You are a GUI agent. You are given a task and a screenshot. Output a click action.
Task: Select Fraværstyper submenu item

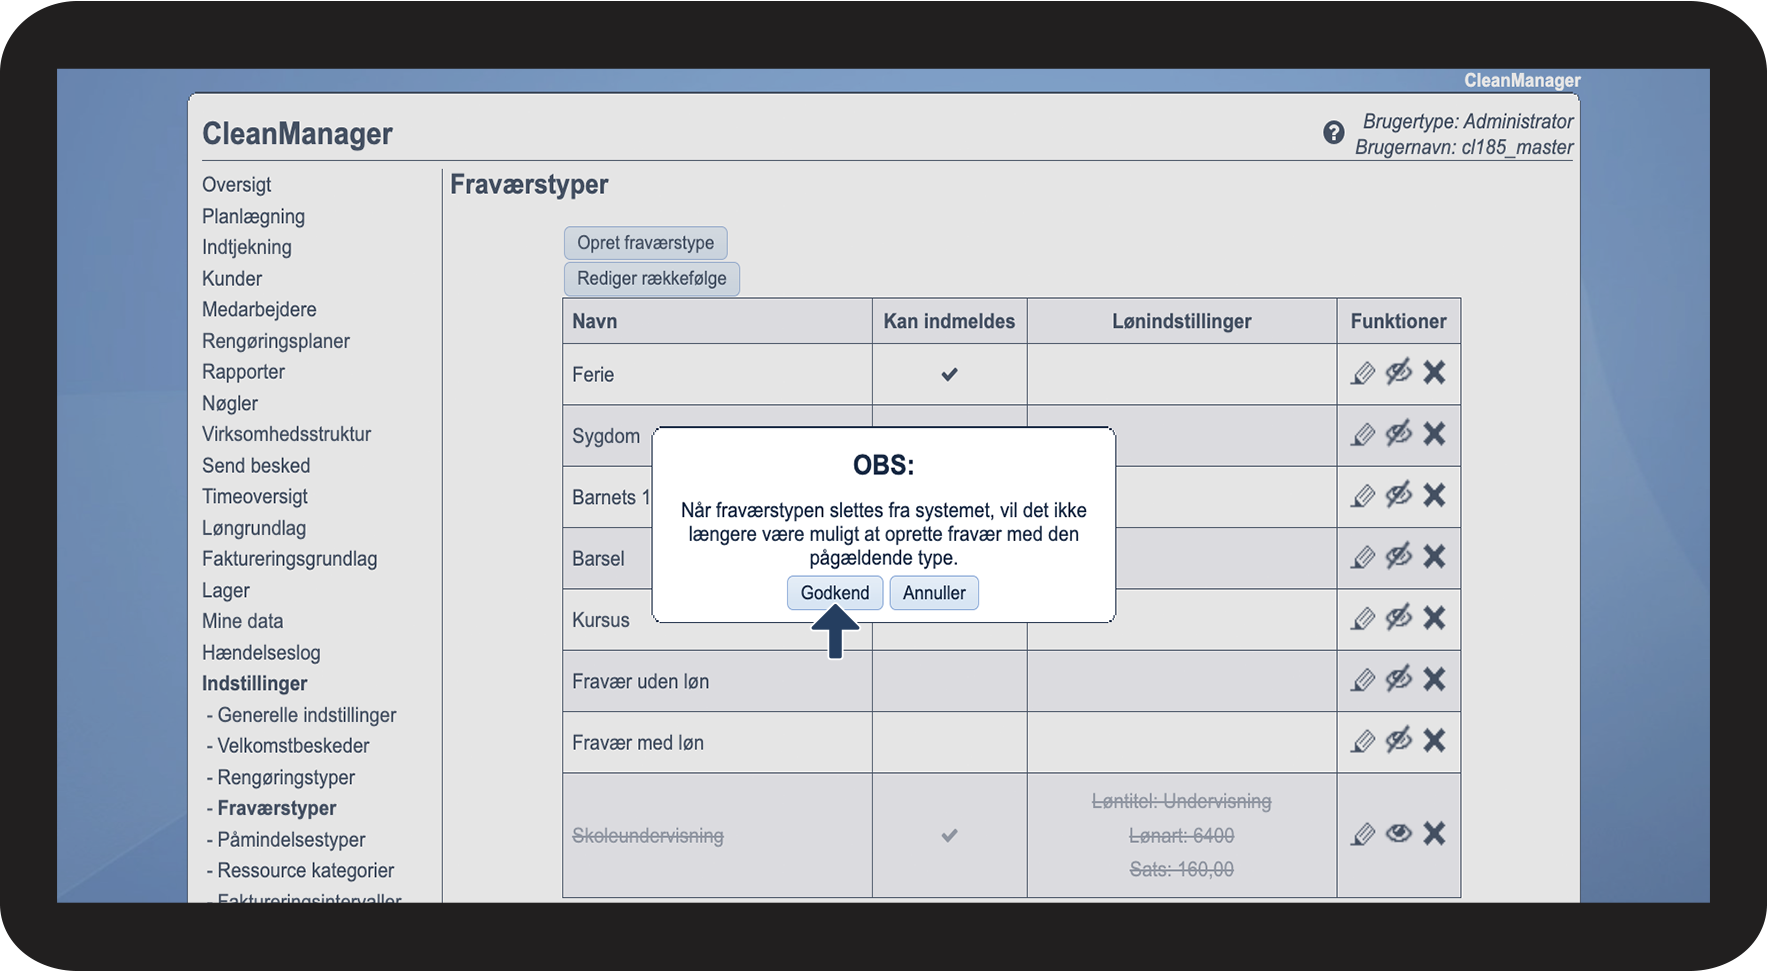[x=277, y=809]
